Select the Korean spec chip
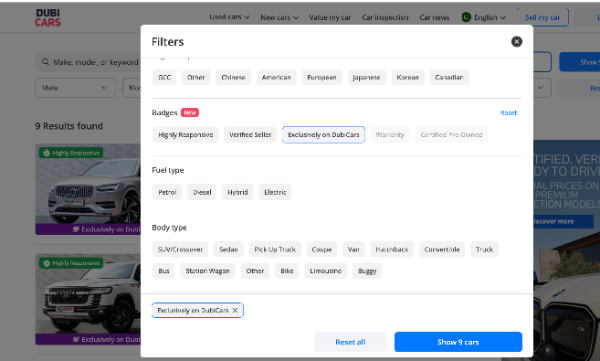The width and height of the screenshot is (600, 361). coord(408,77)
